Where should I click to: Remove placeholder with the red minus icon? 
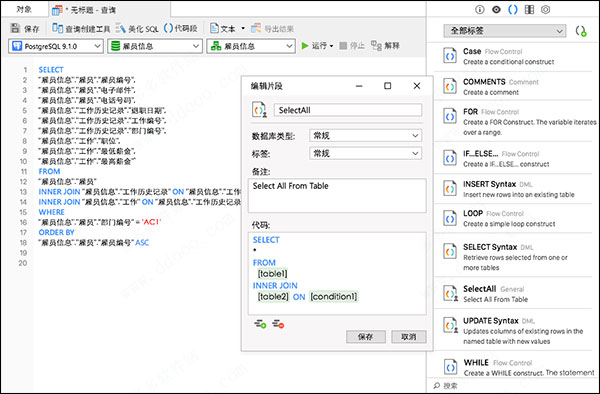278,324
